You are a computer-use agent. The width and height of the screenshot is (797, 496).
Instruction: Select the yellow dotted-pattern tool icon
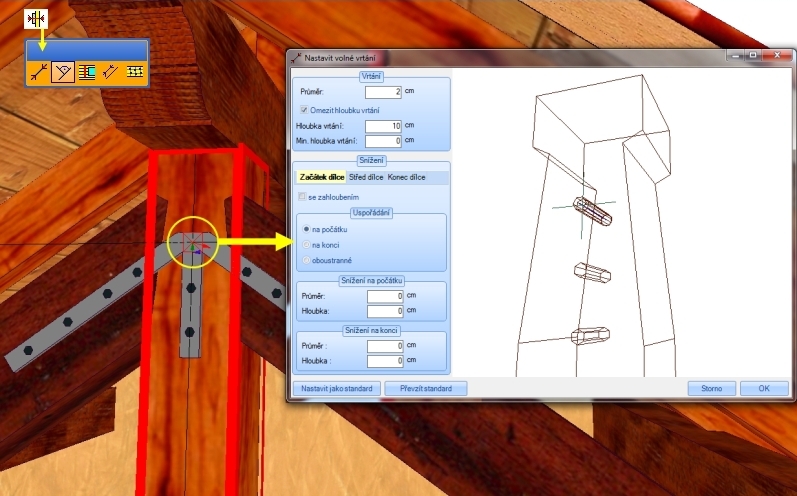pos(134,72)
